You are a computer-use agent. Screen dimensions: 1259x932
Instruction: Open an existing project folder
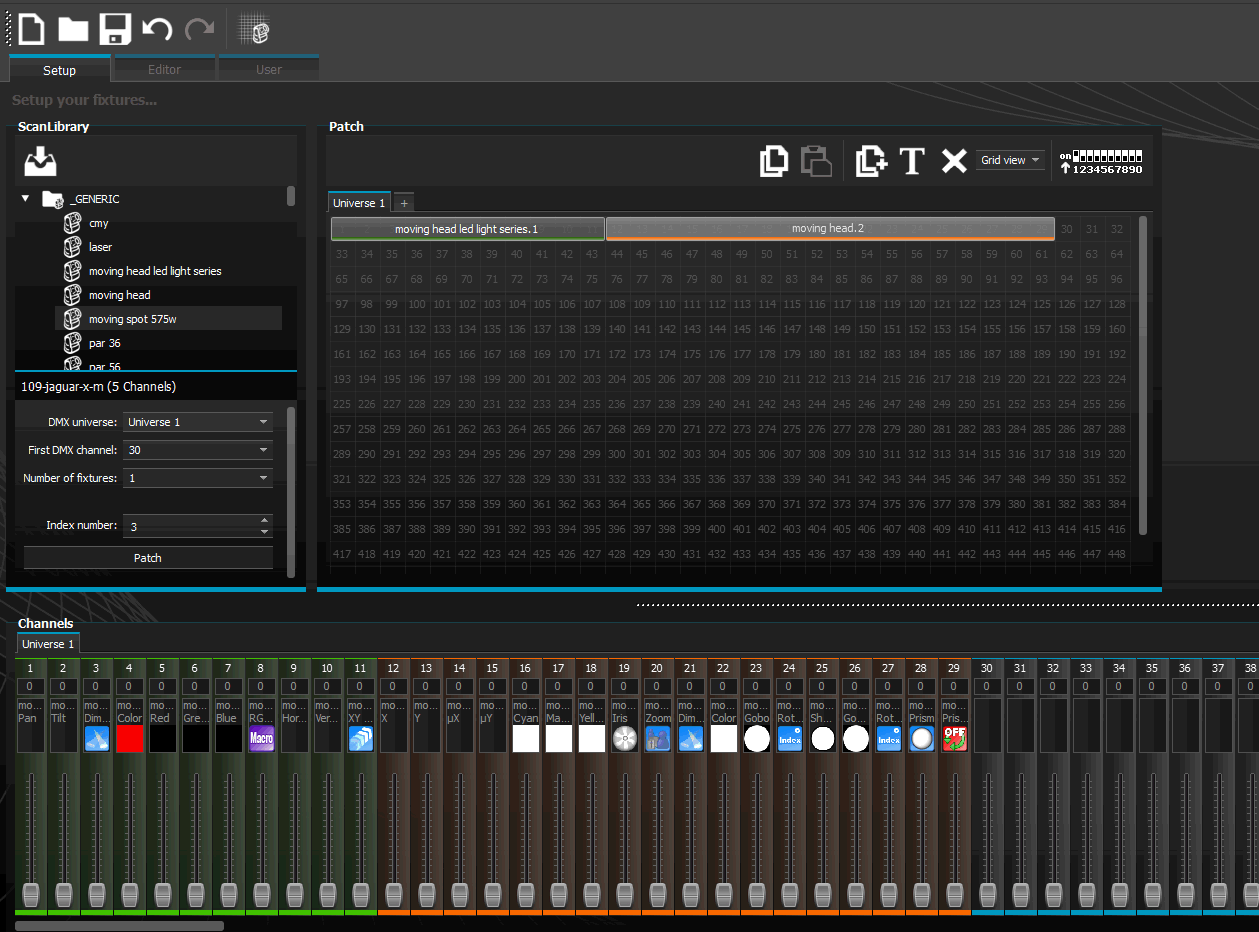click(73, 28)
